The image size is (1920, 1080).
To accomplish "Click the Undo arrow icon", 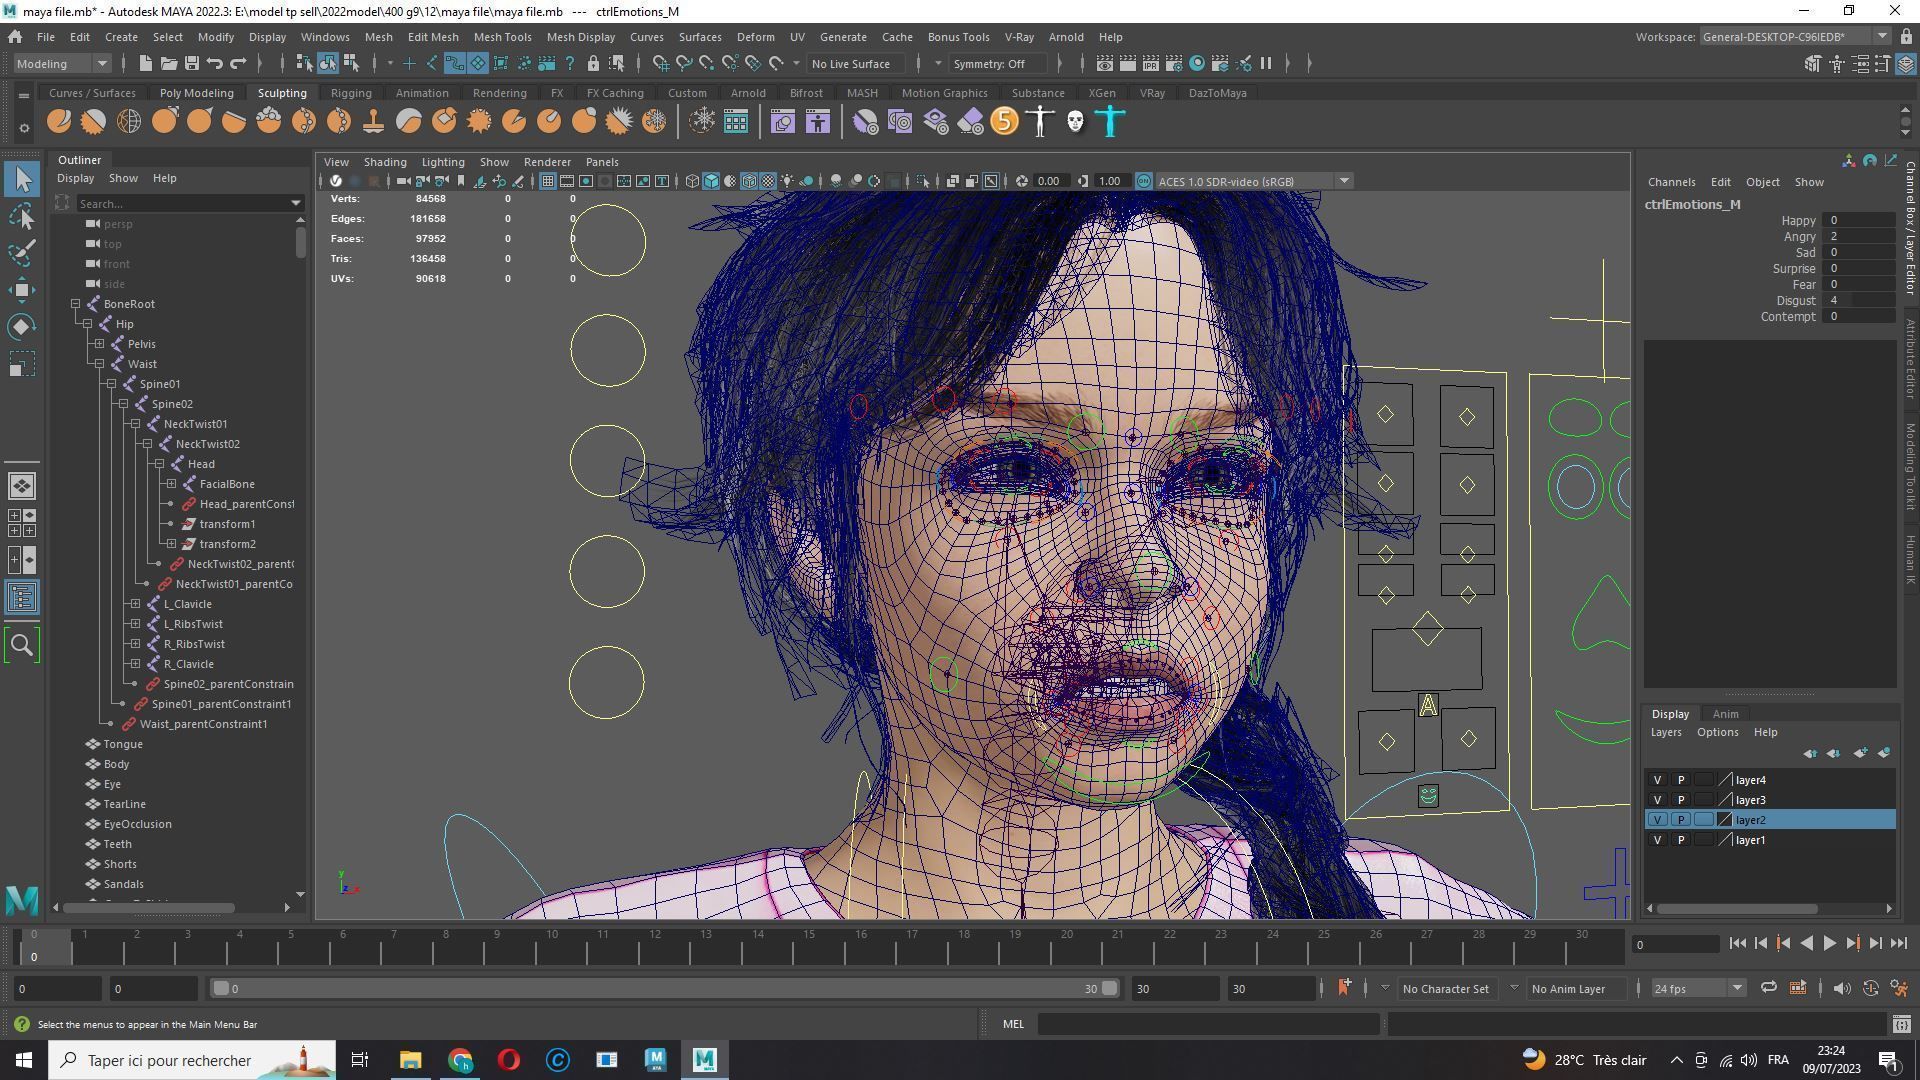I will pos(214,63).
